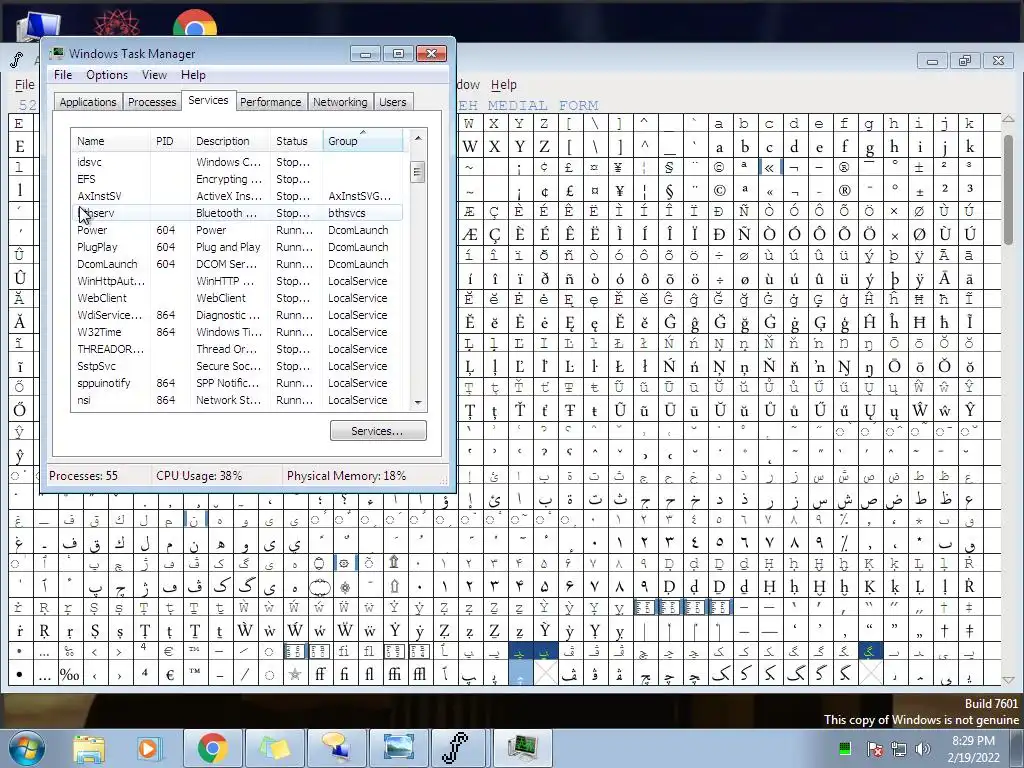
Task: Open the Options menu in Task Manager
Action: 107,75
